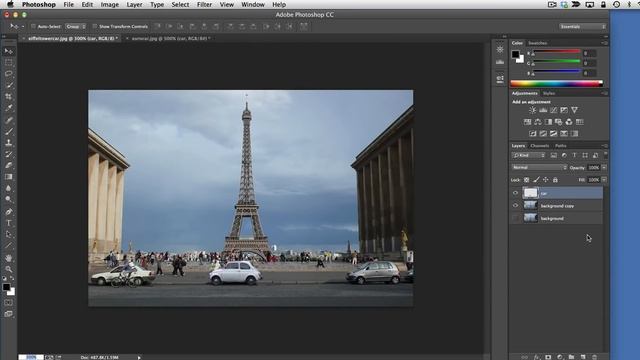
Task: Add a Vibrance adjustment
Action: [575, 110]
